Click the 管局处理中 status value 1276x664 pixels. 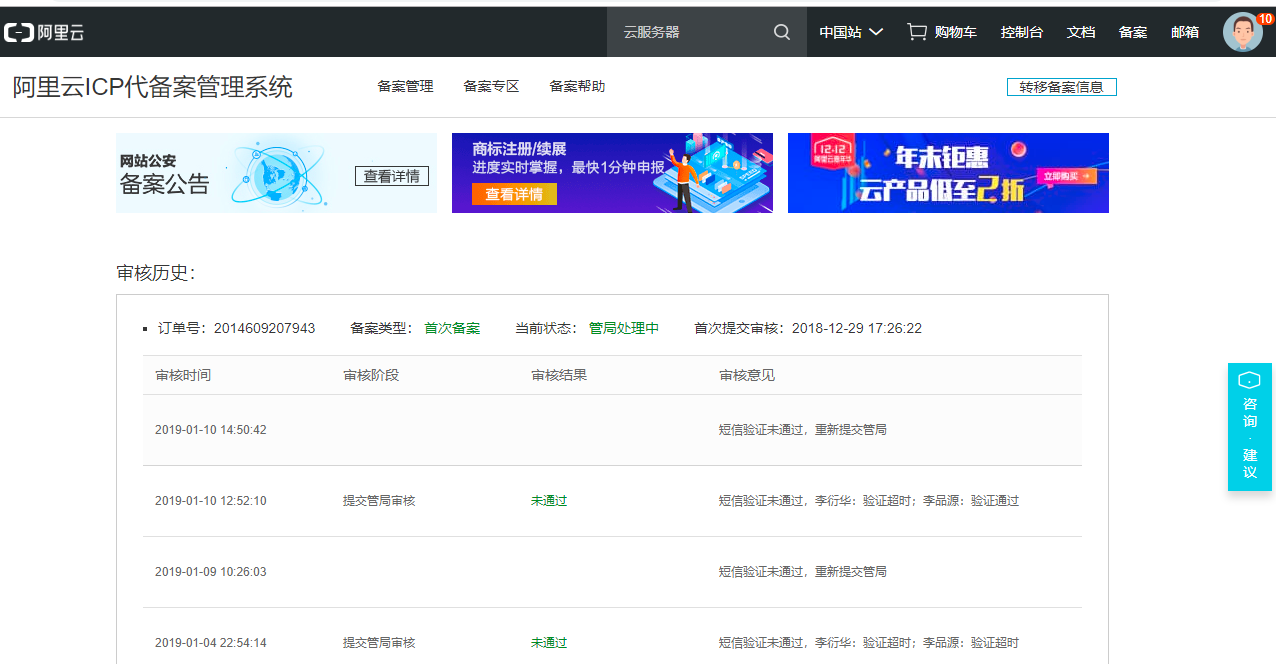pos(624,328)
